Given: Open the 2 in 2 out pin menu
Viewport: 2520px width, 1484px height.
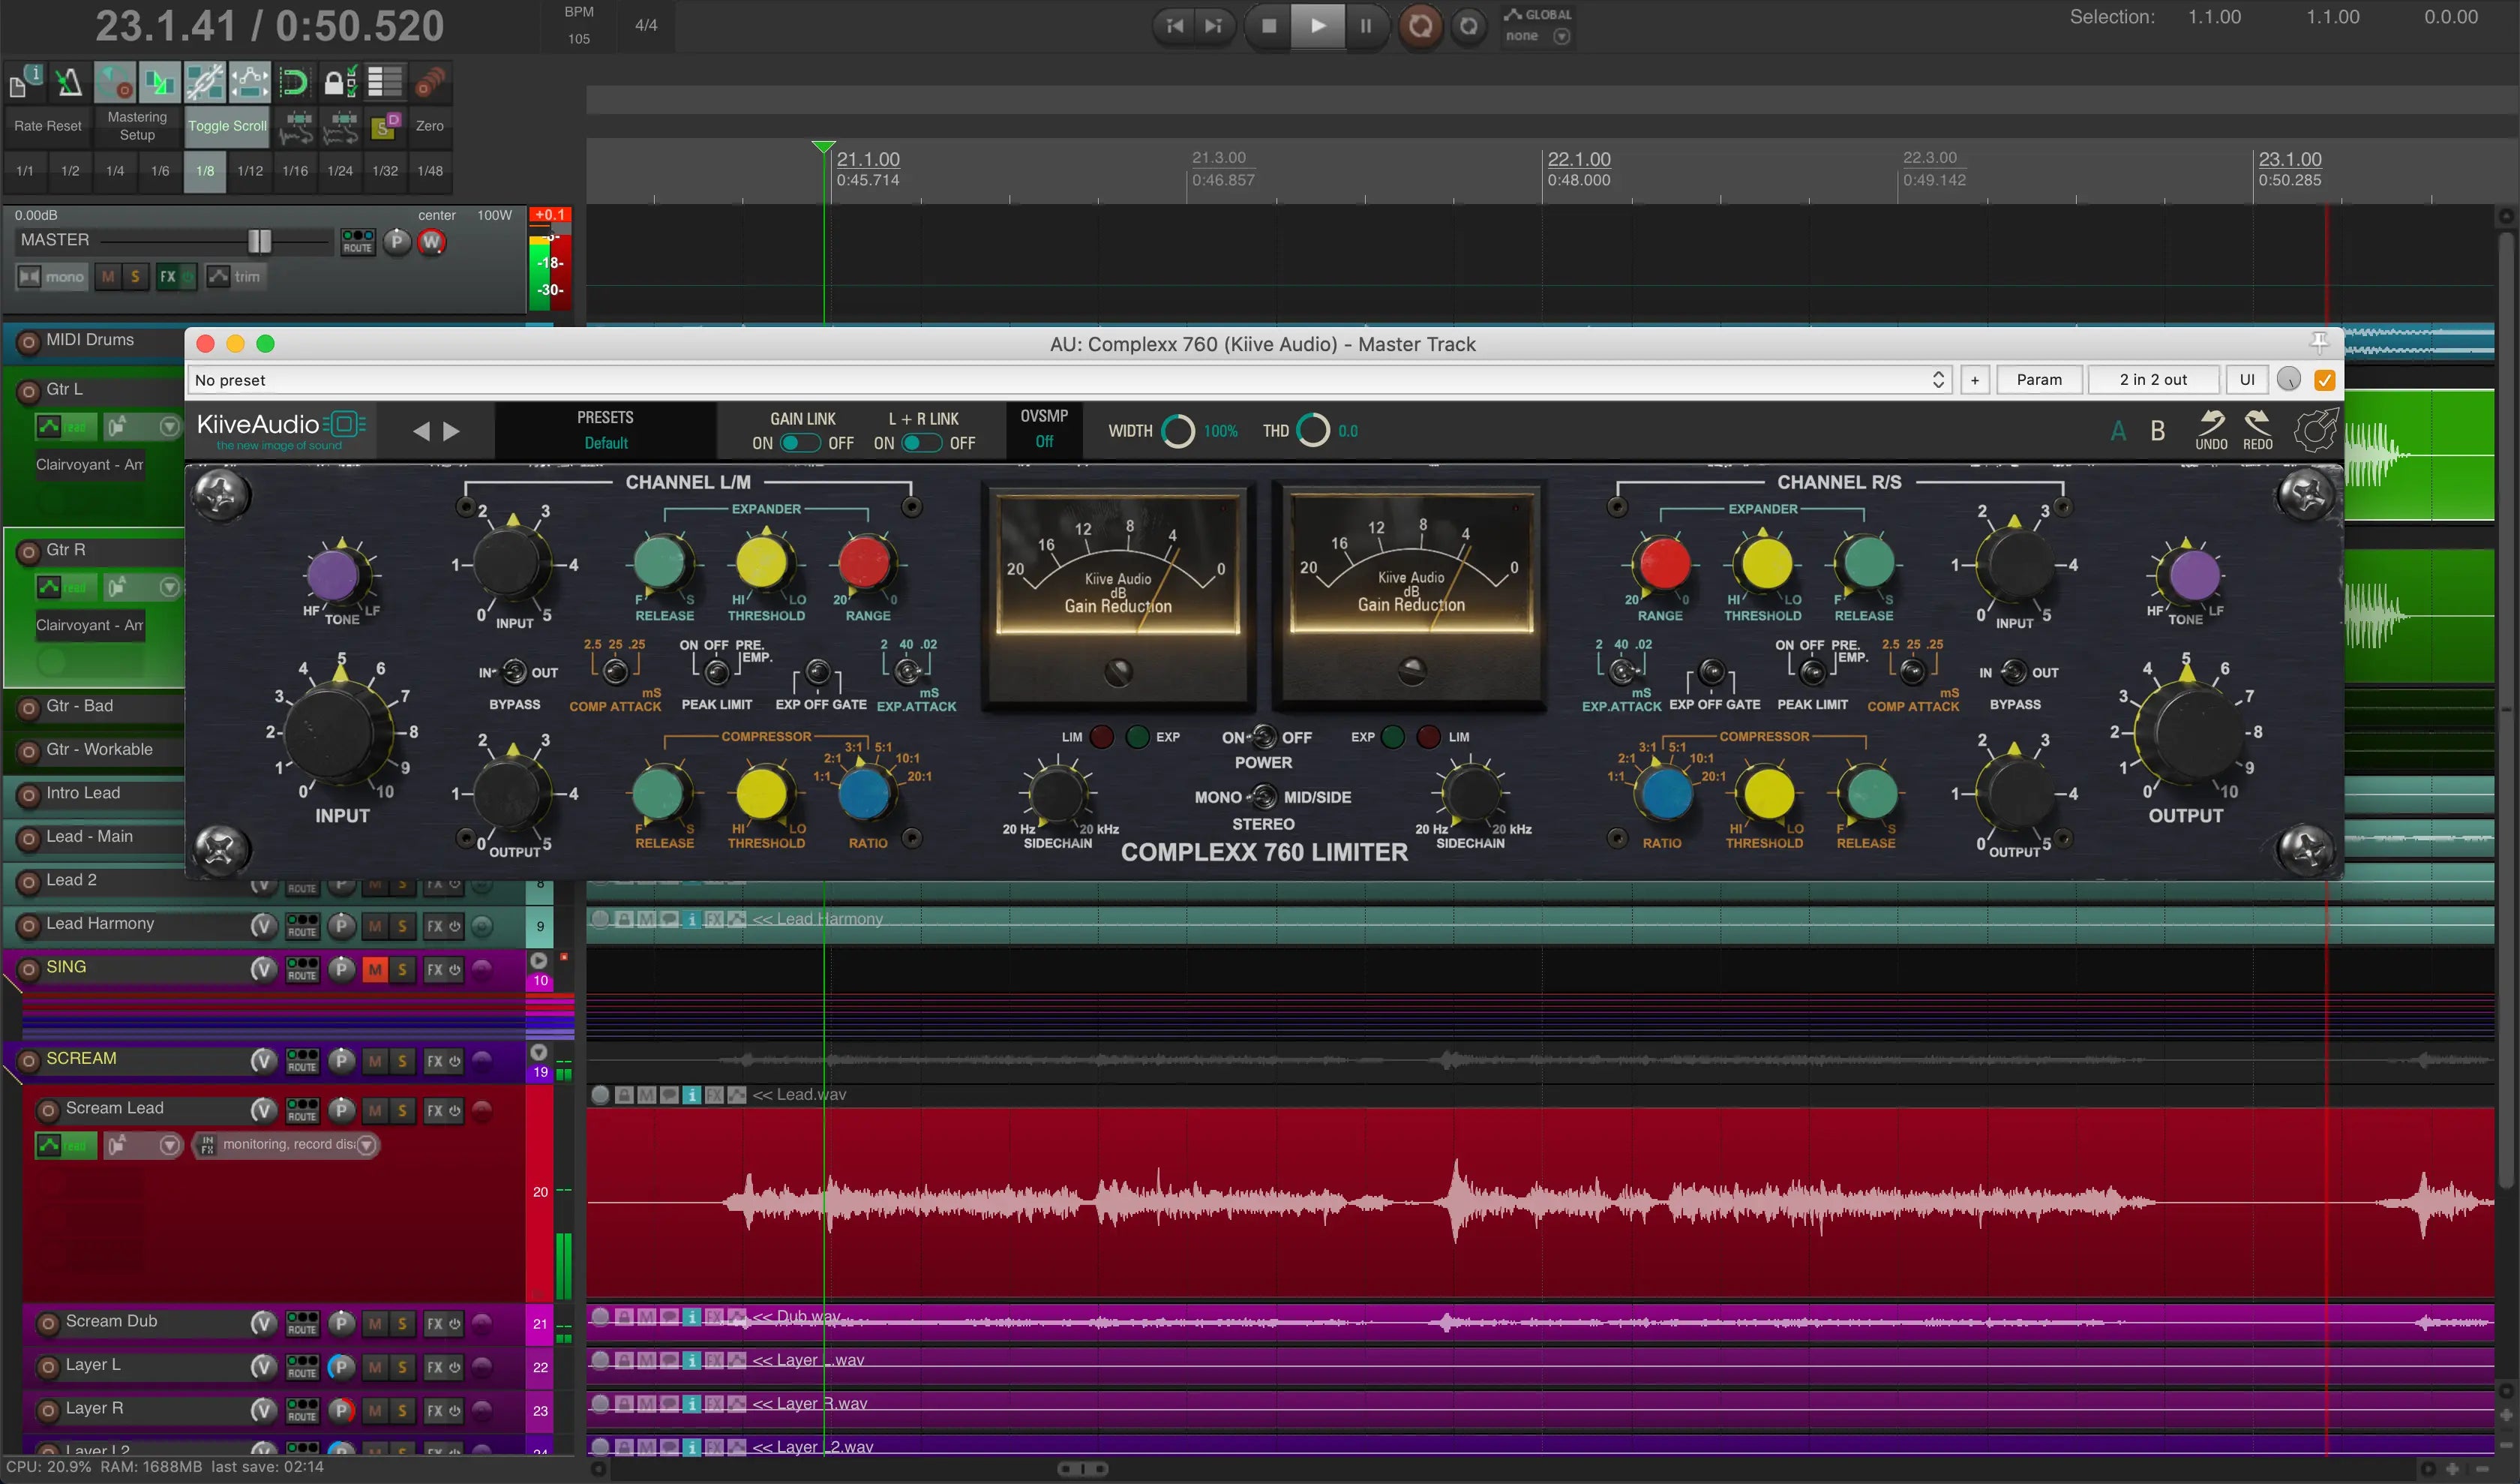Looking at the screenshot, I should click(x=2153, y=380).
